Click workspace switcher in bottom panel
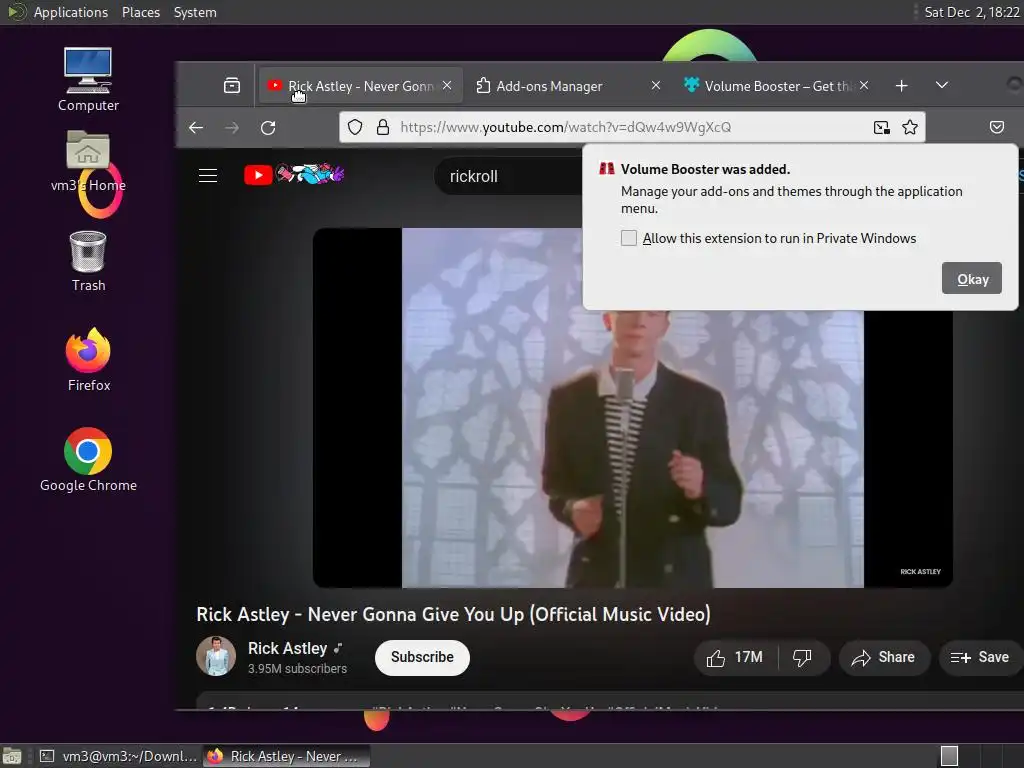Image resolution: width=1024 pixels, height=768 pixels. tap(949, 756)
